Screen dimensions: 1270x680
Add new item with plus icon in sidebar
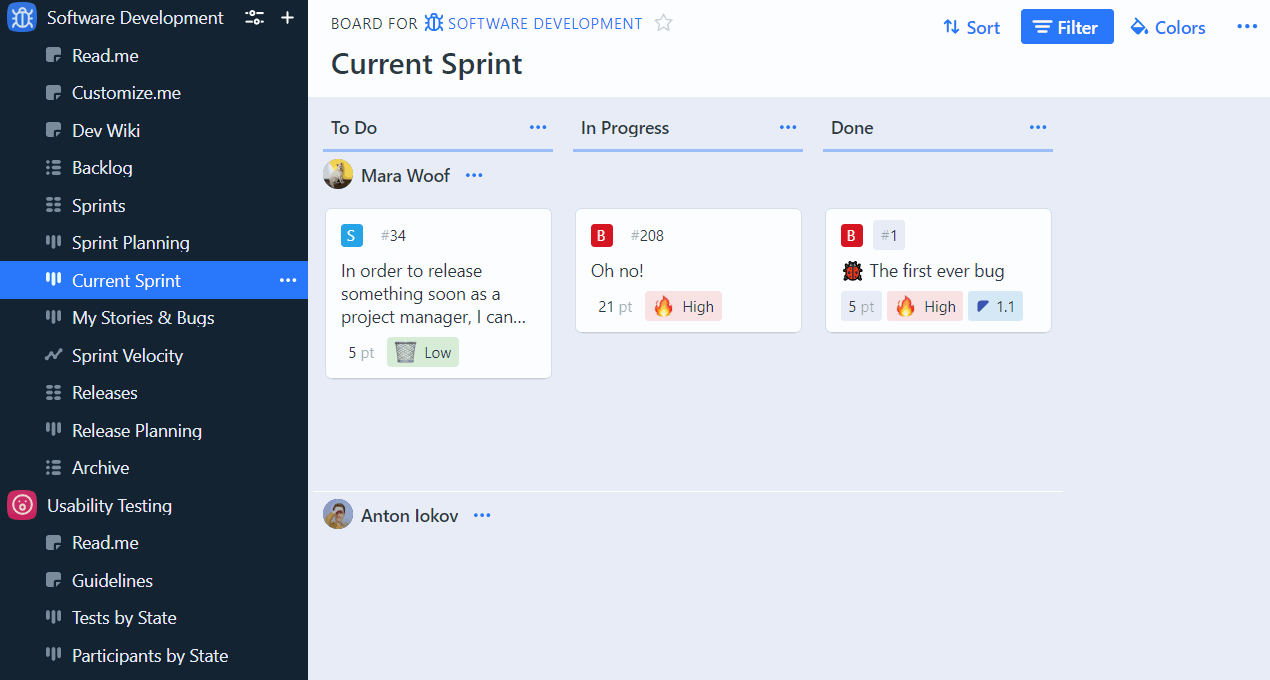(288, 18)
